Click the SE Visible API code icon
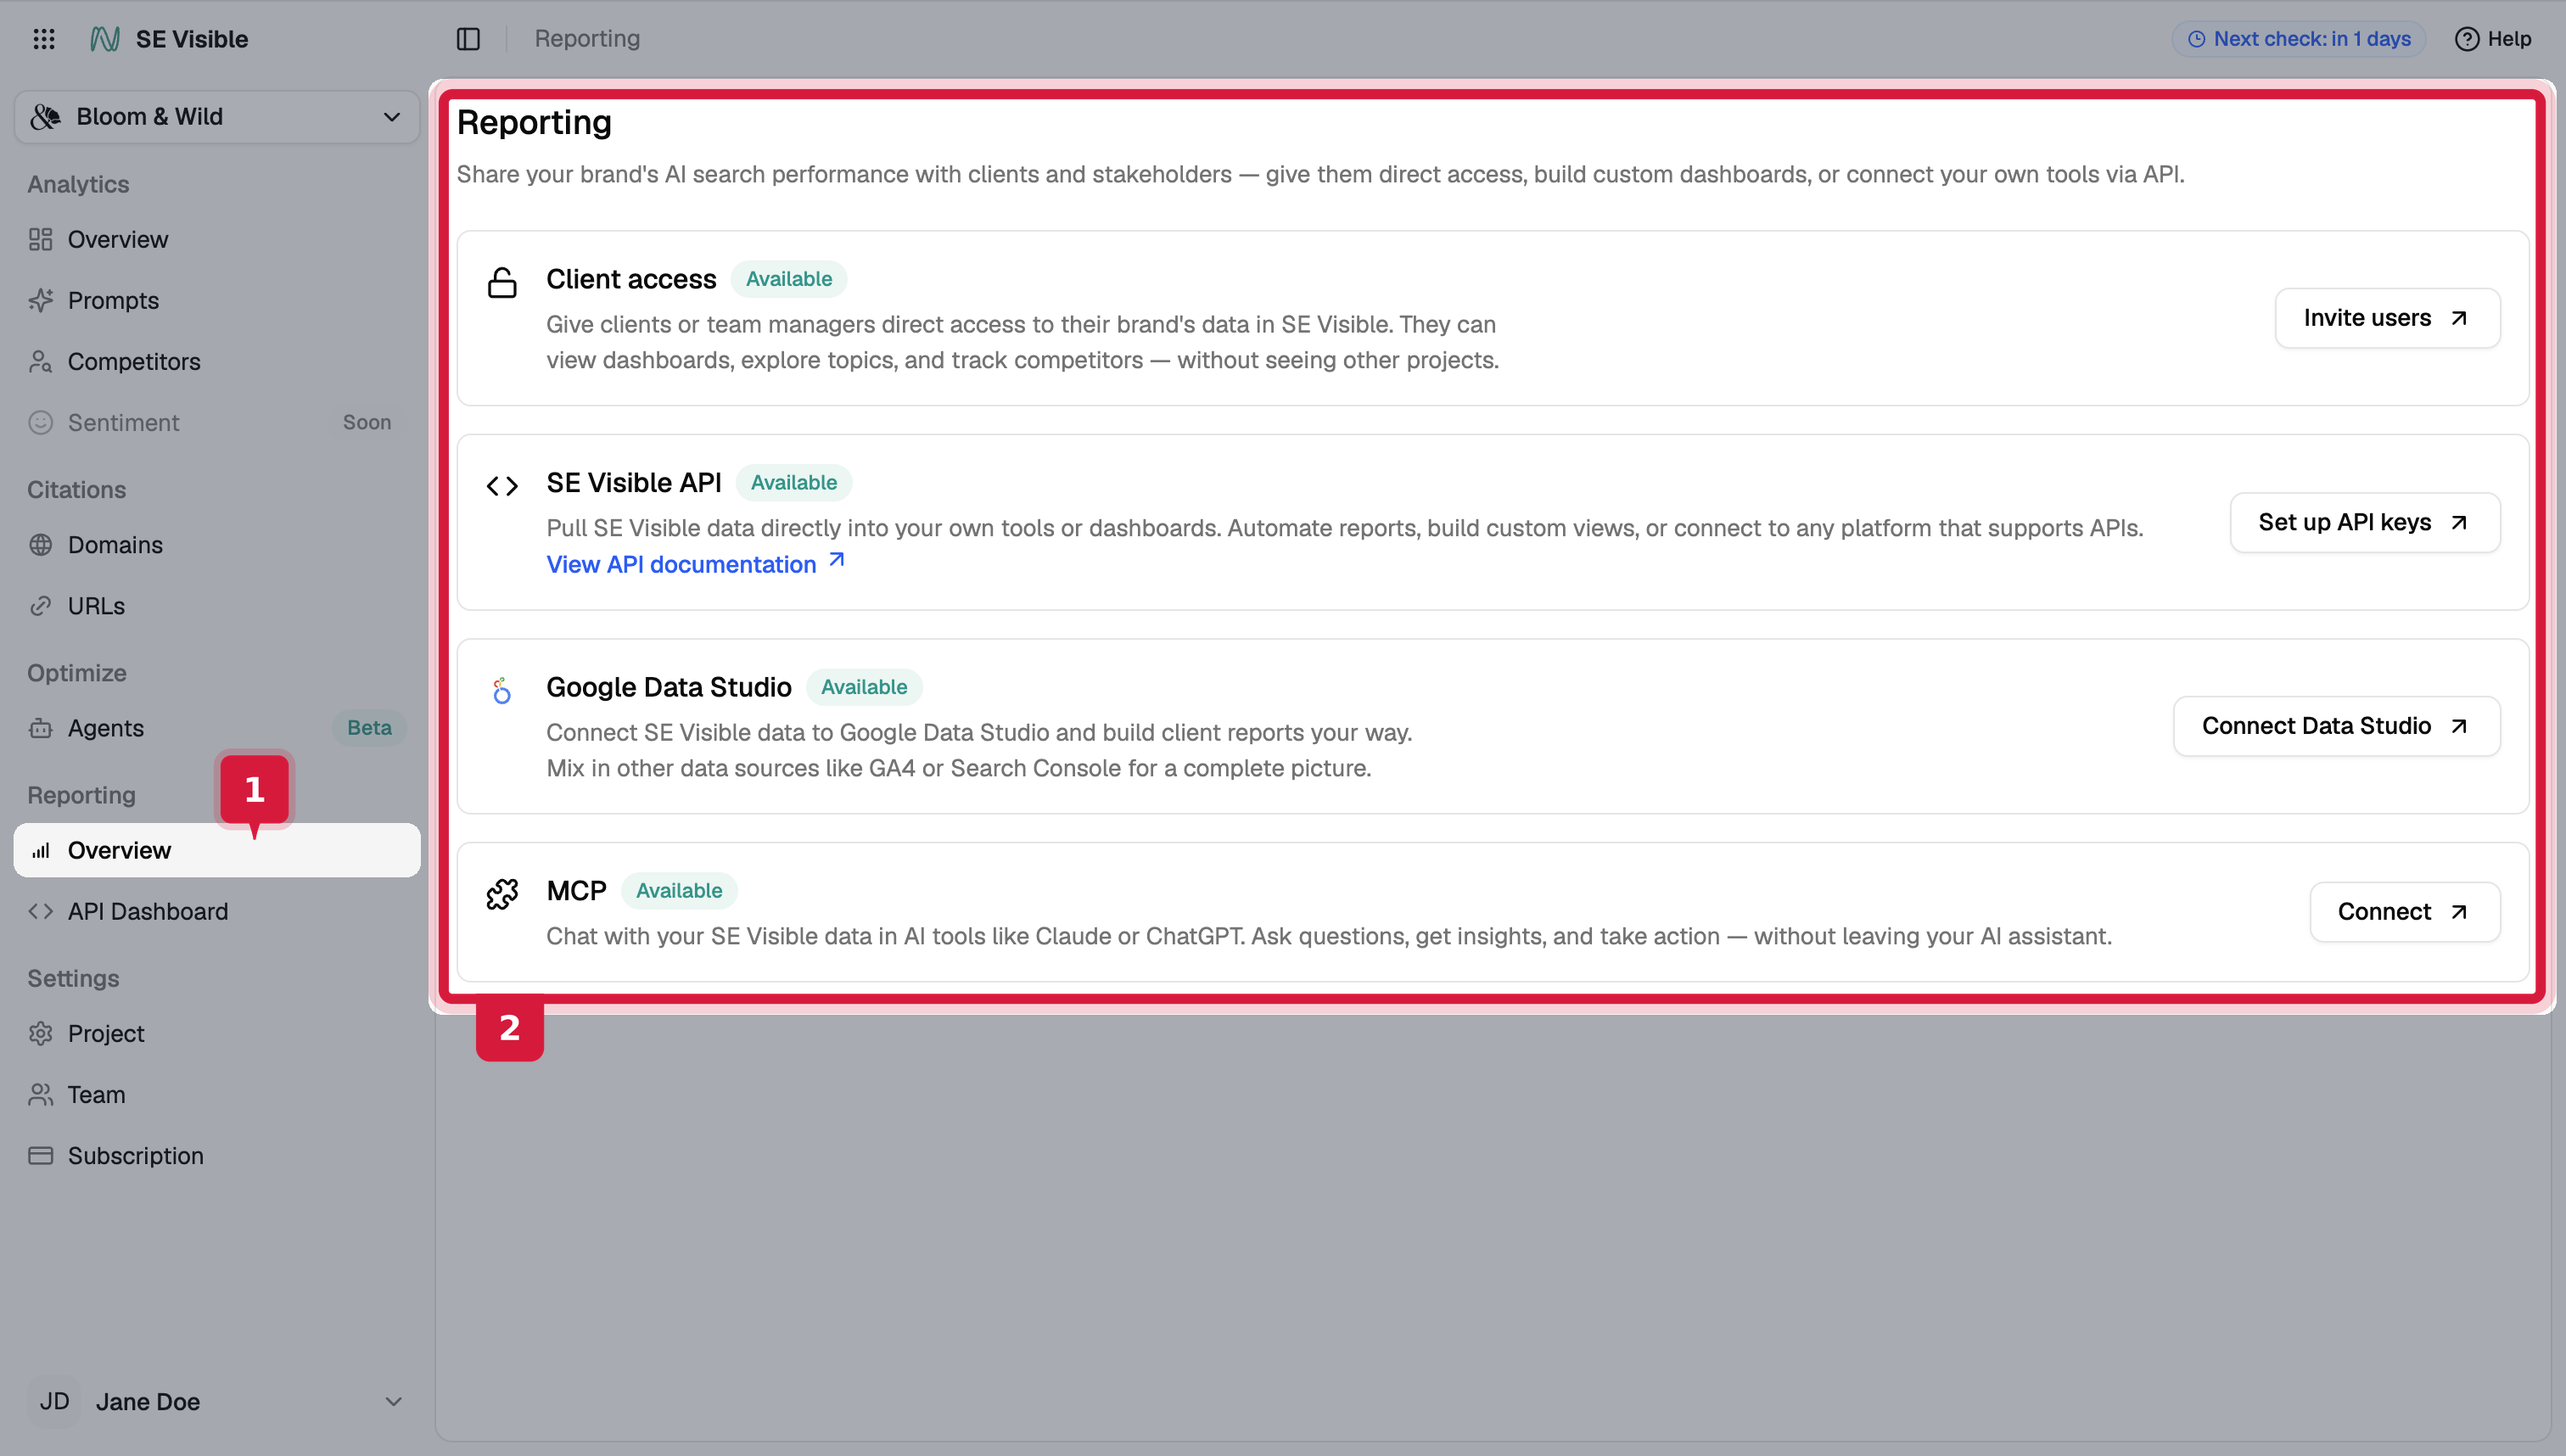The height and width of the screenshot is (1456, 2566). 502,486
